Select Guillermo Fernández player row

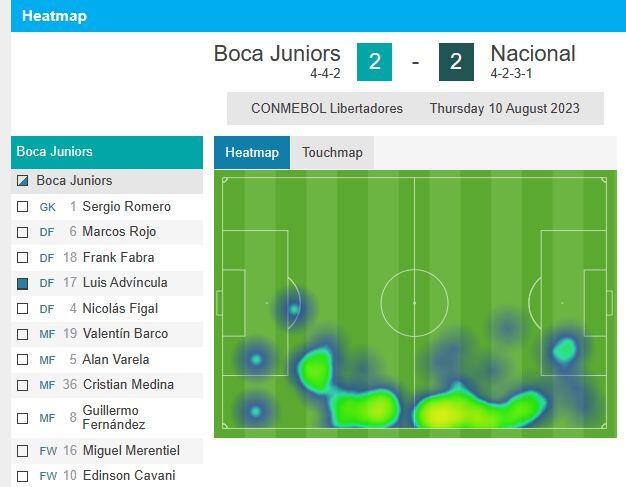click(x=110, y=418)
